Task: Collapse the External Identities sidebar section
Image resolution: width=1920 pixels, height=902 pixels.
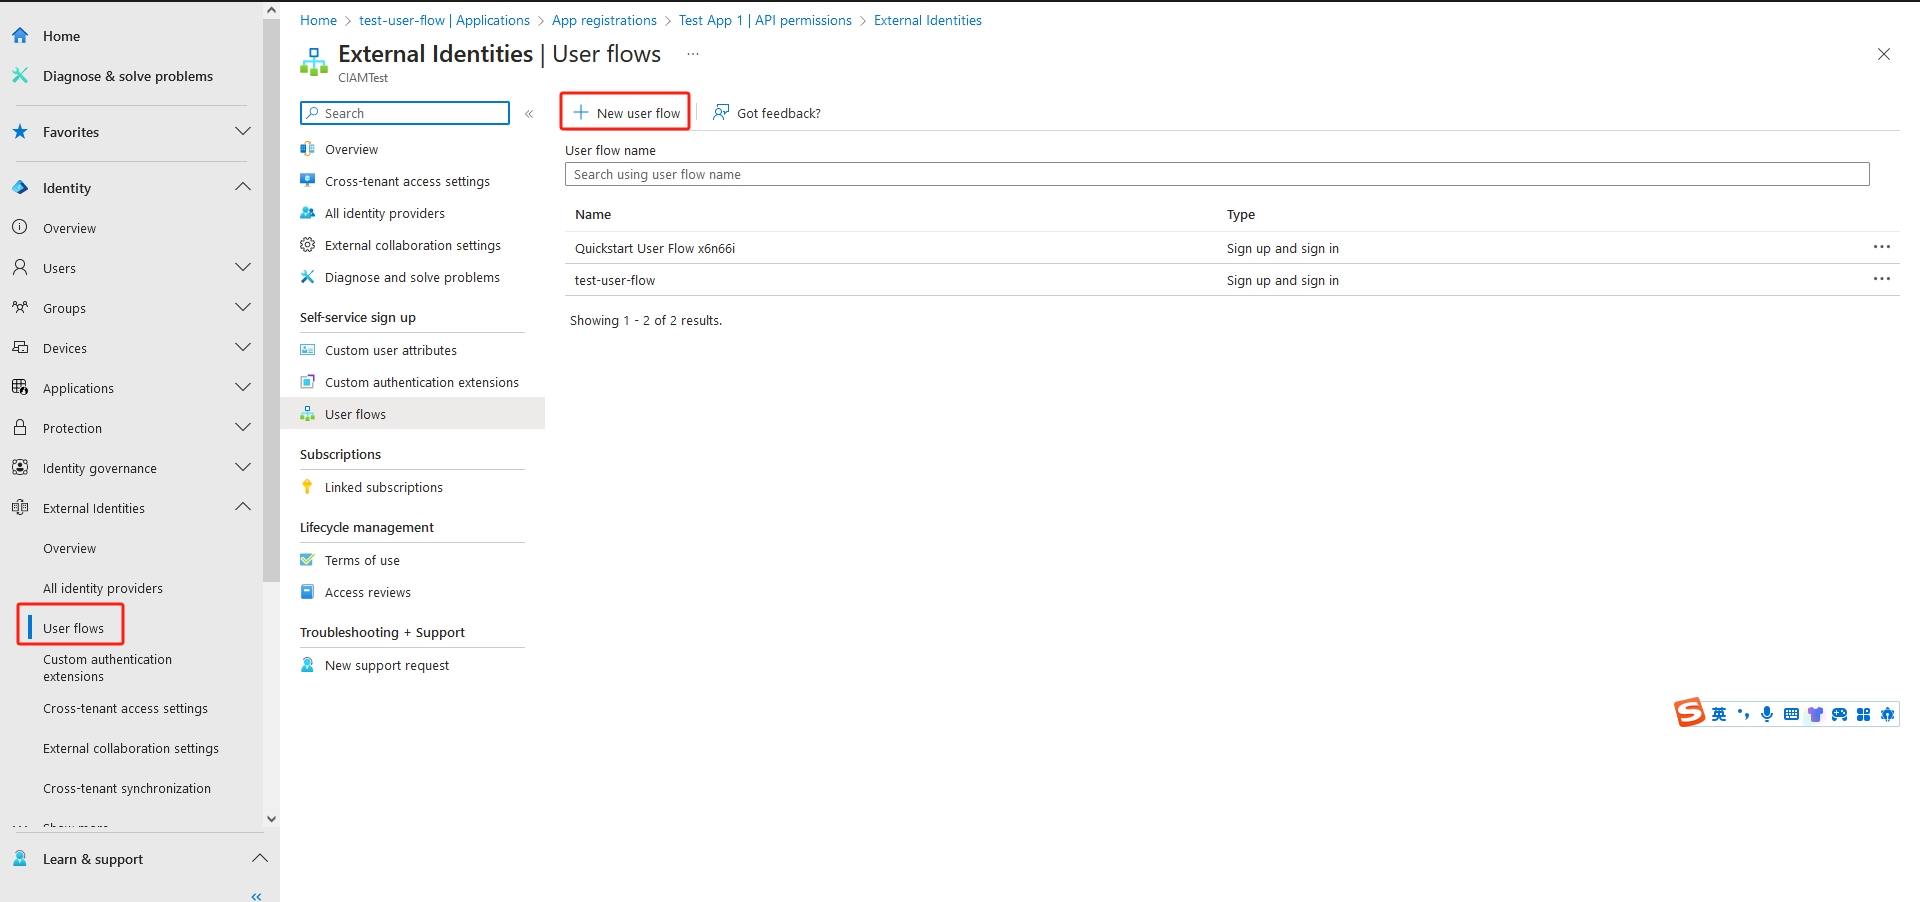Action: (x=243, y=507)
